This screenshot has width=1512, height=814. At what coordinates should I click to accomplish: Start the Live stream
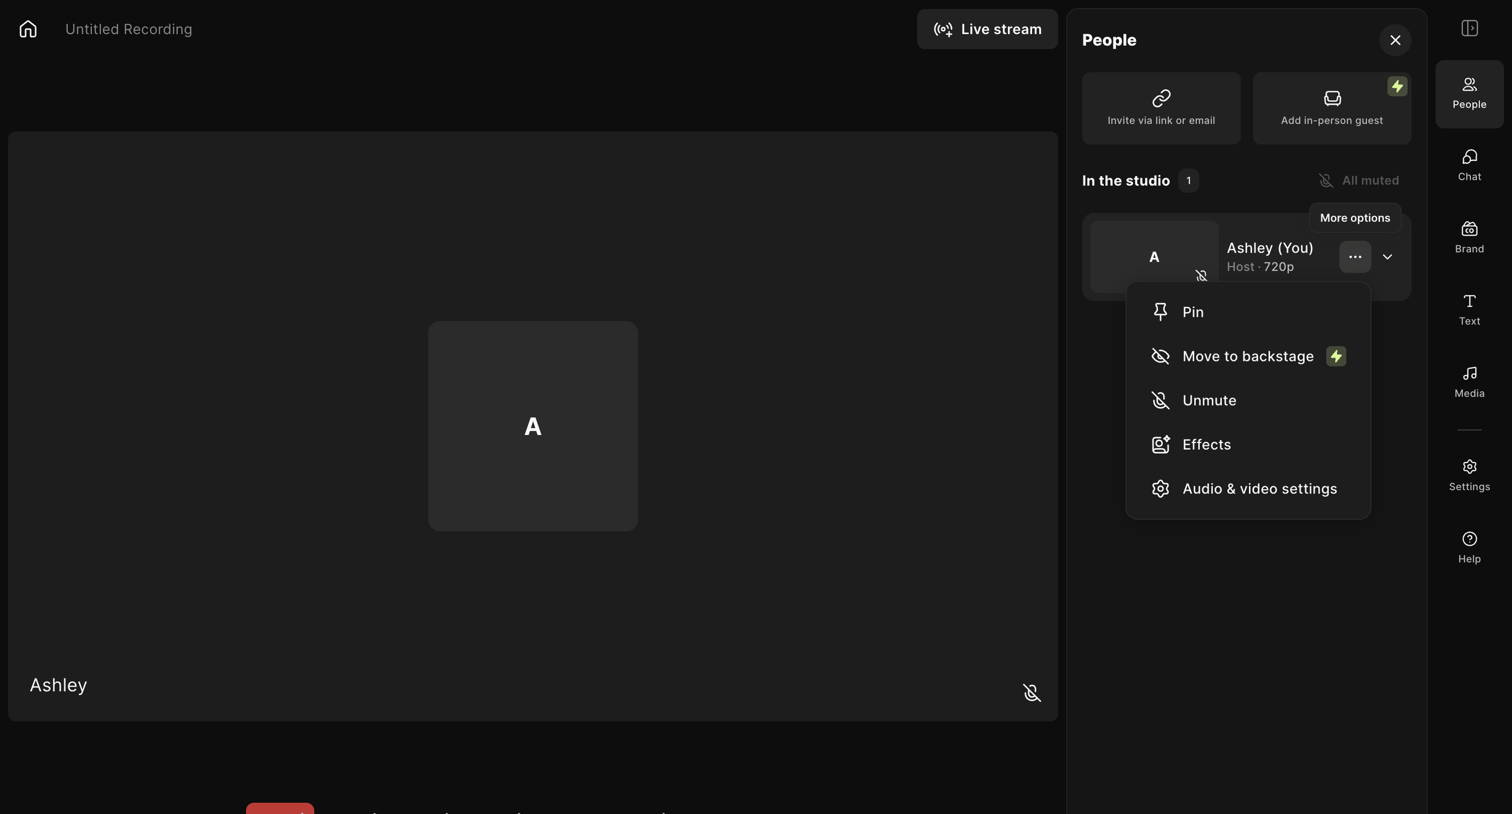987,29
